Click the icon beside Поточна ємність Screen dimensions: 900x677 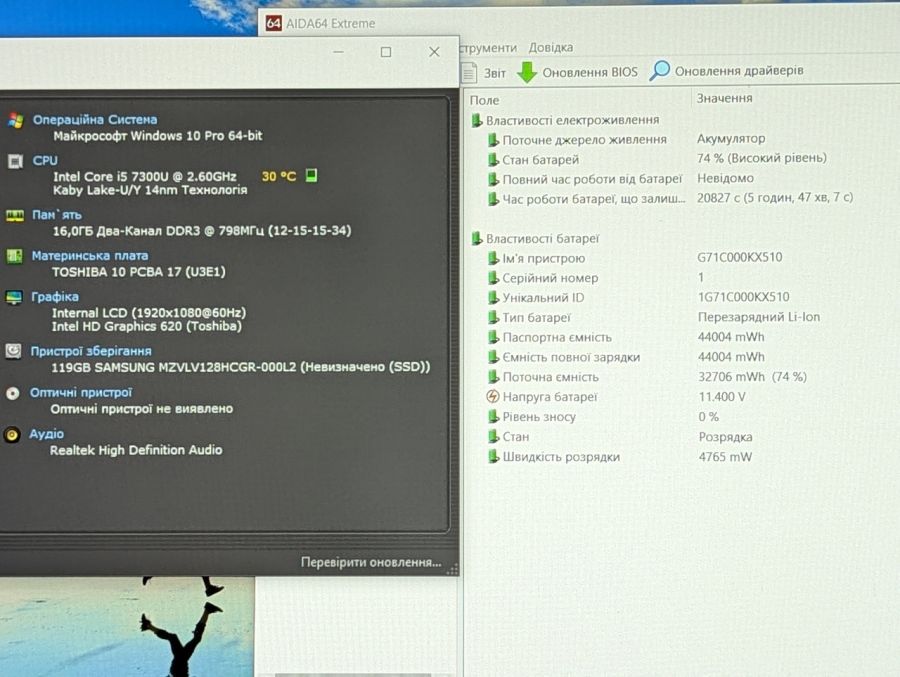[492, 377]
